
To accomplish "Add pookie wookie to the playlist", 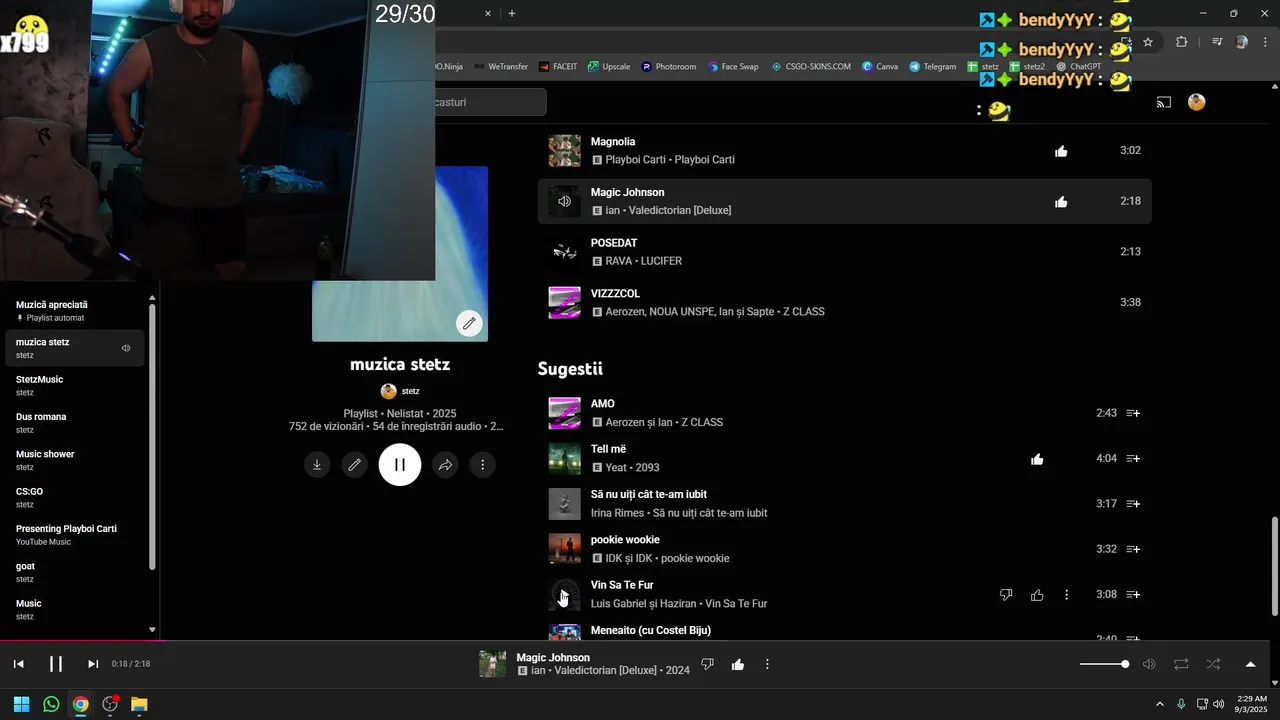I will (1133, 549).
